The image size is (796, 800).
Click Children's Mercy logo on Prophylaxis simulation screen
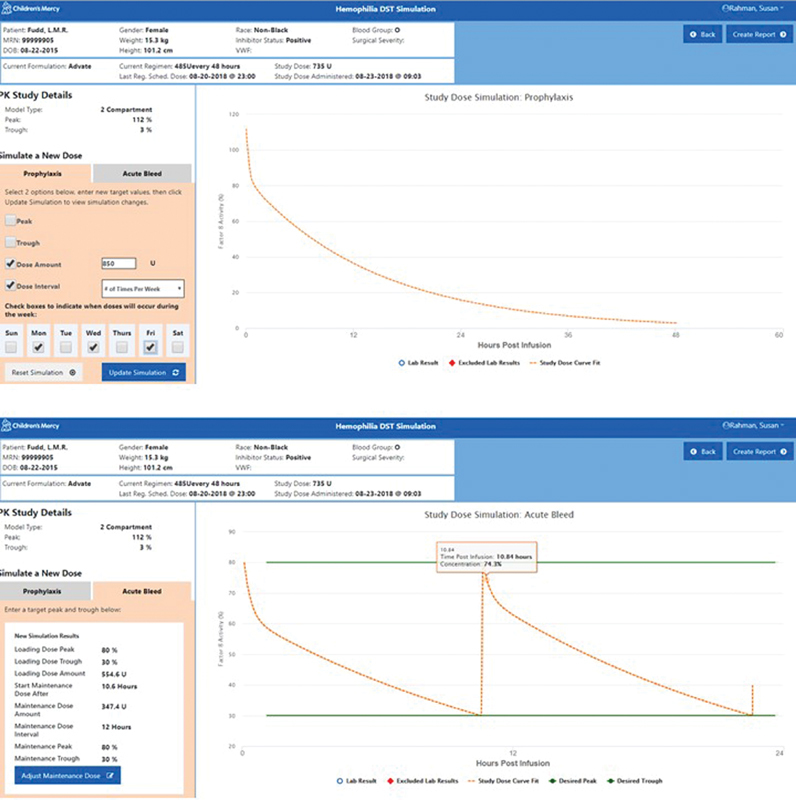tap(31, 9)
